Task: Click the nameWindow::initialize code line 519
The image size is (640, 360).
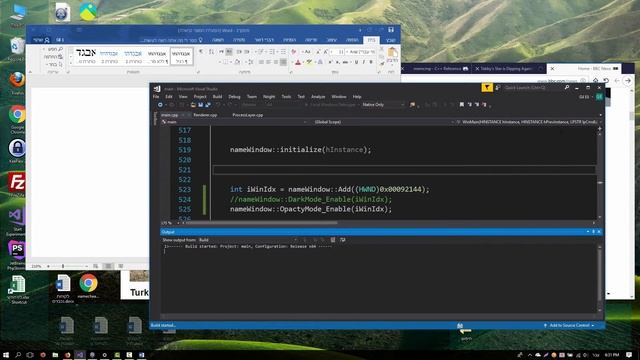Action: [x=300, y=150]
